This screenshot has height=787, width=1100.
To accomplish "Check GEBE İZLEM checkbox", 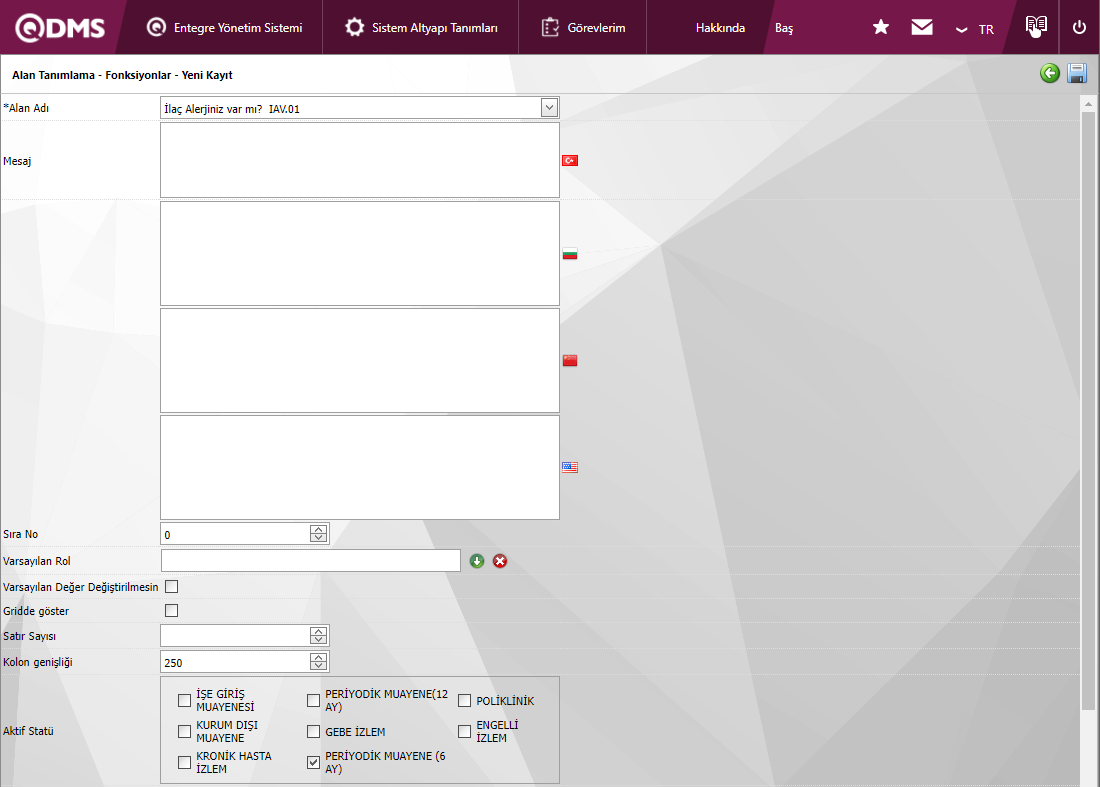I will [314, 732].
